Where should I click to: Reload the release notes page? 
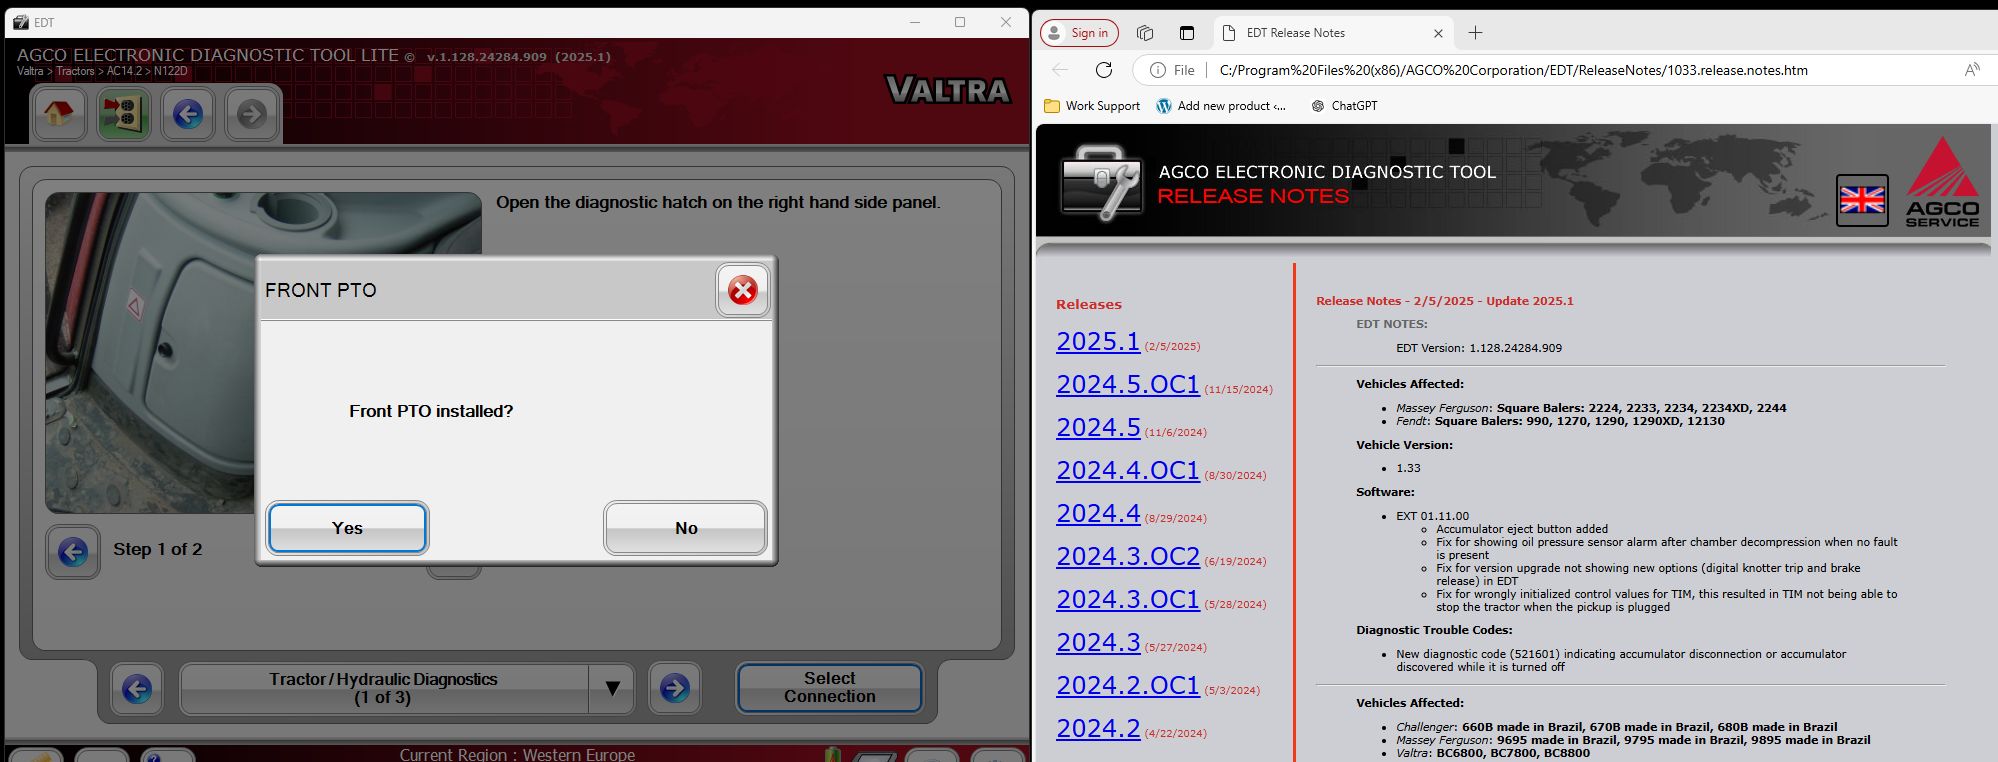coord(1104,70)
